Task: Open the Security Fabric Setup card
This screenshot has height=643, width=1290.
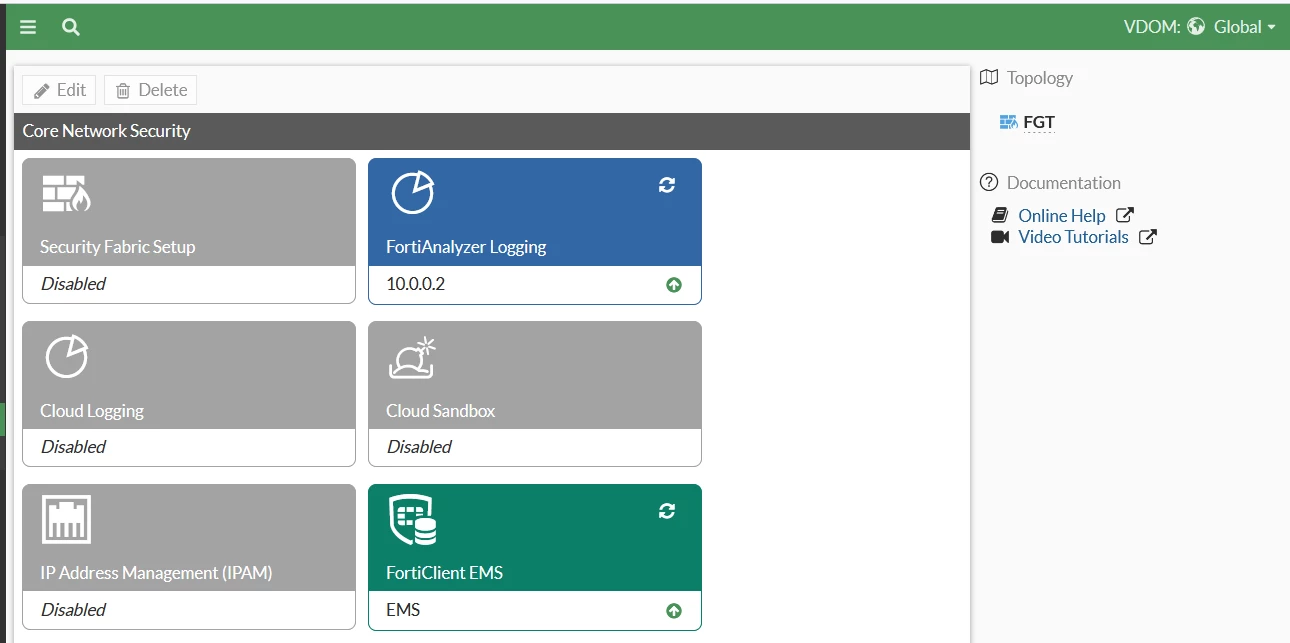Action: [x=189, y=230]
